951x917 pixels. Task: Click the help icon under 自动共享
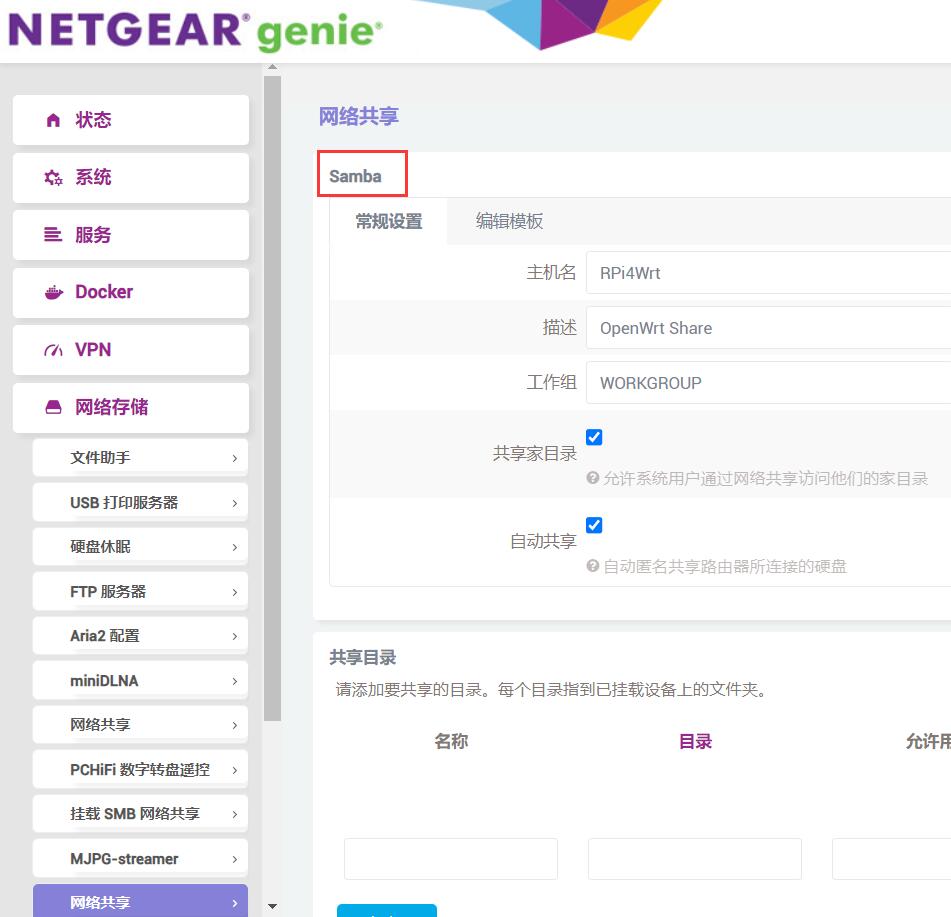pos(593,566)
